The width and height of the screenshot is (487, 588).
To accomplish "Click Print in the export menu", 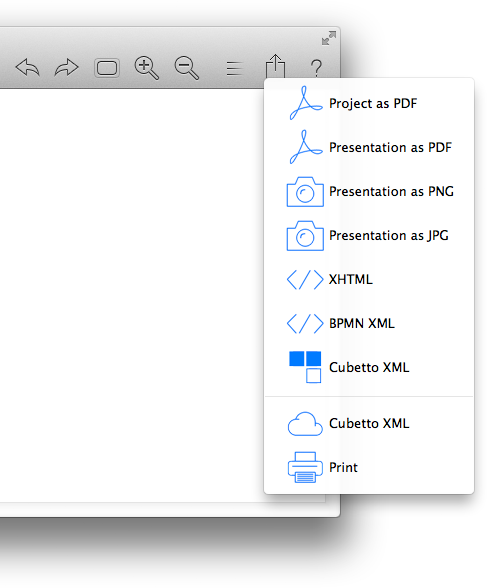I will pos(369,467).
